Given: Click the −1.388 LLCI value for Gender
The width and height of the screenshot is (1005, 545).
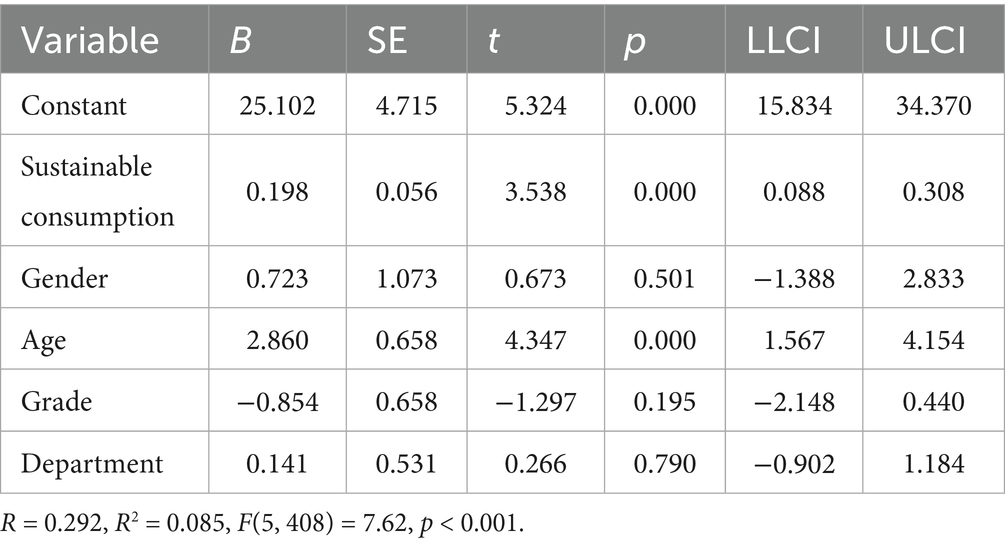Looking at the screenshot, I should [795, 278].
